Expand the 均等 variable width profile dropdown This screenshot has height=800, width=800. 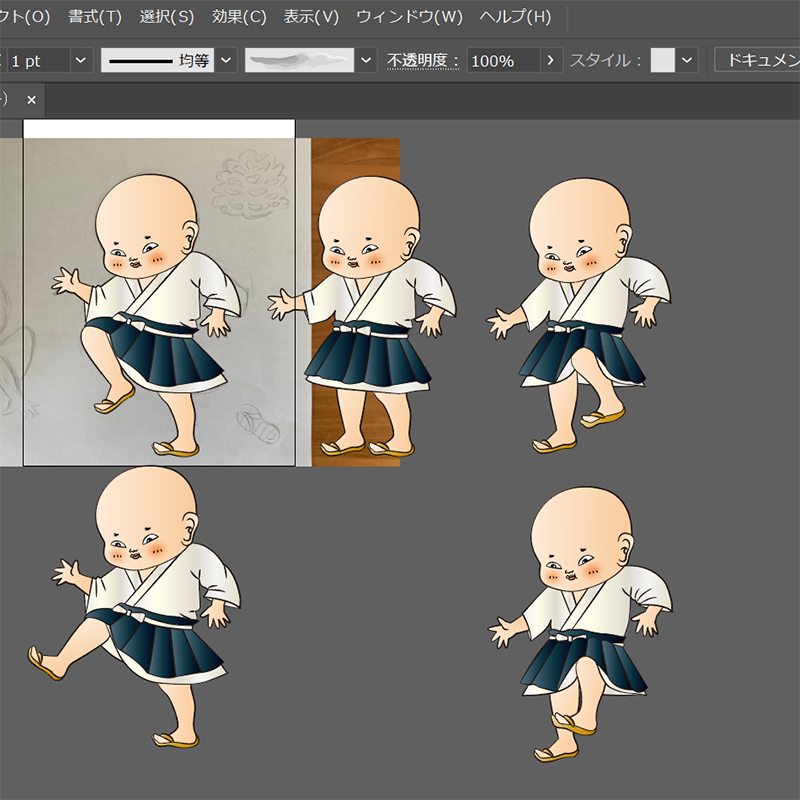(227, 61)
